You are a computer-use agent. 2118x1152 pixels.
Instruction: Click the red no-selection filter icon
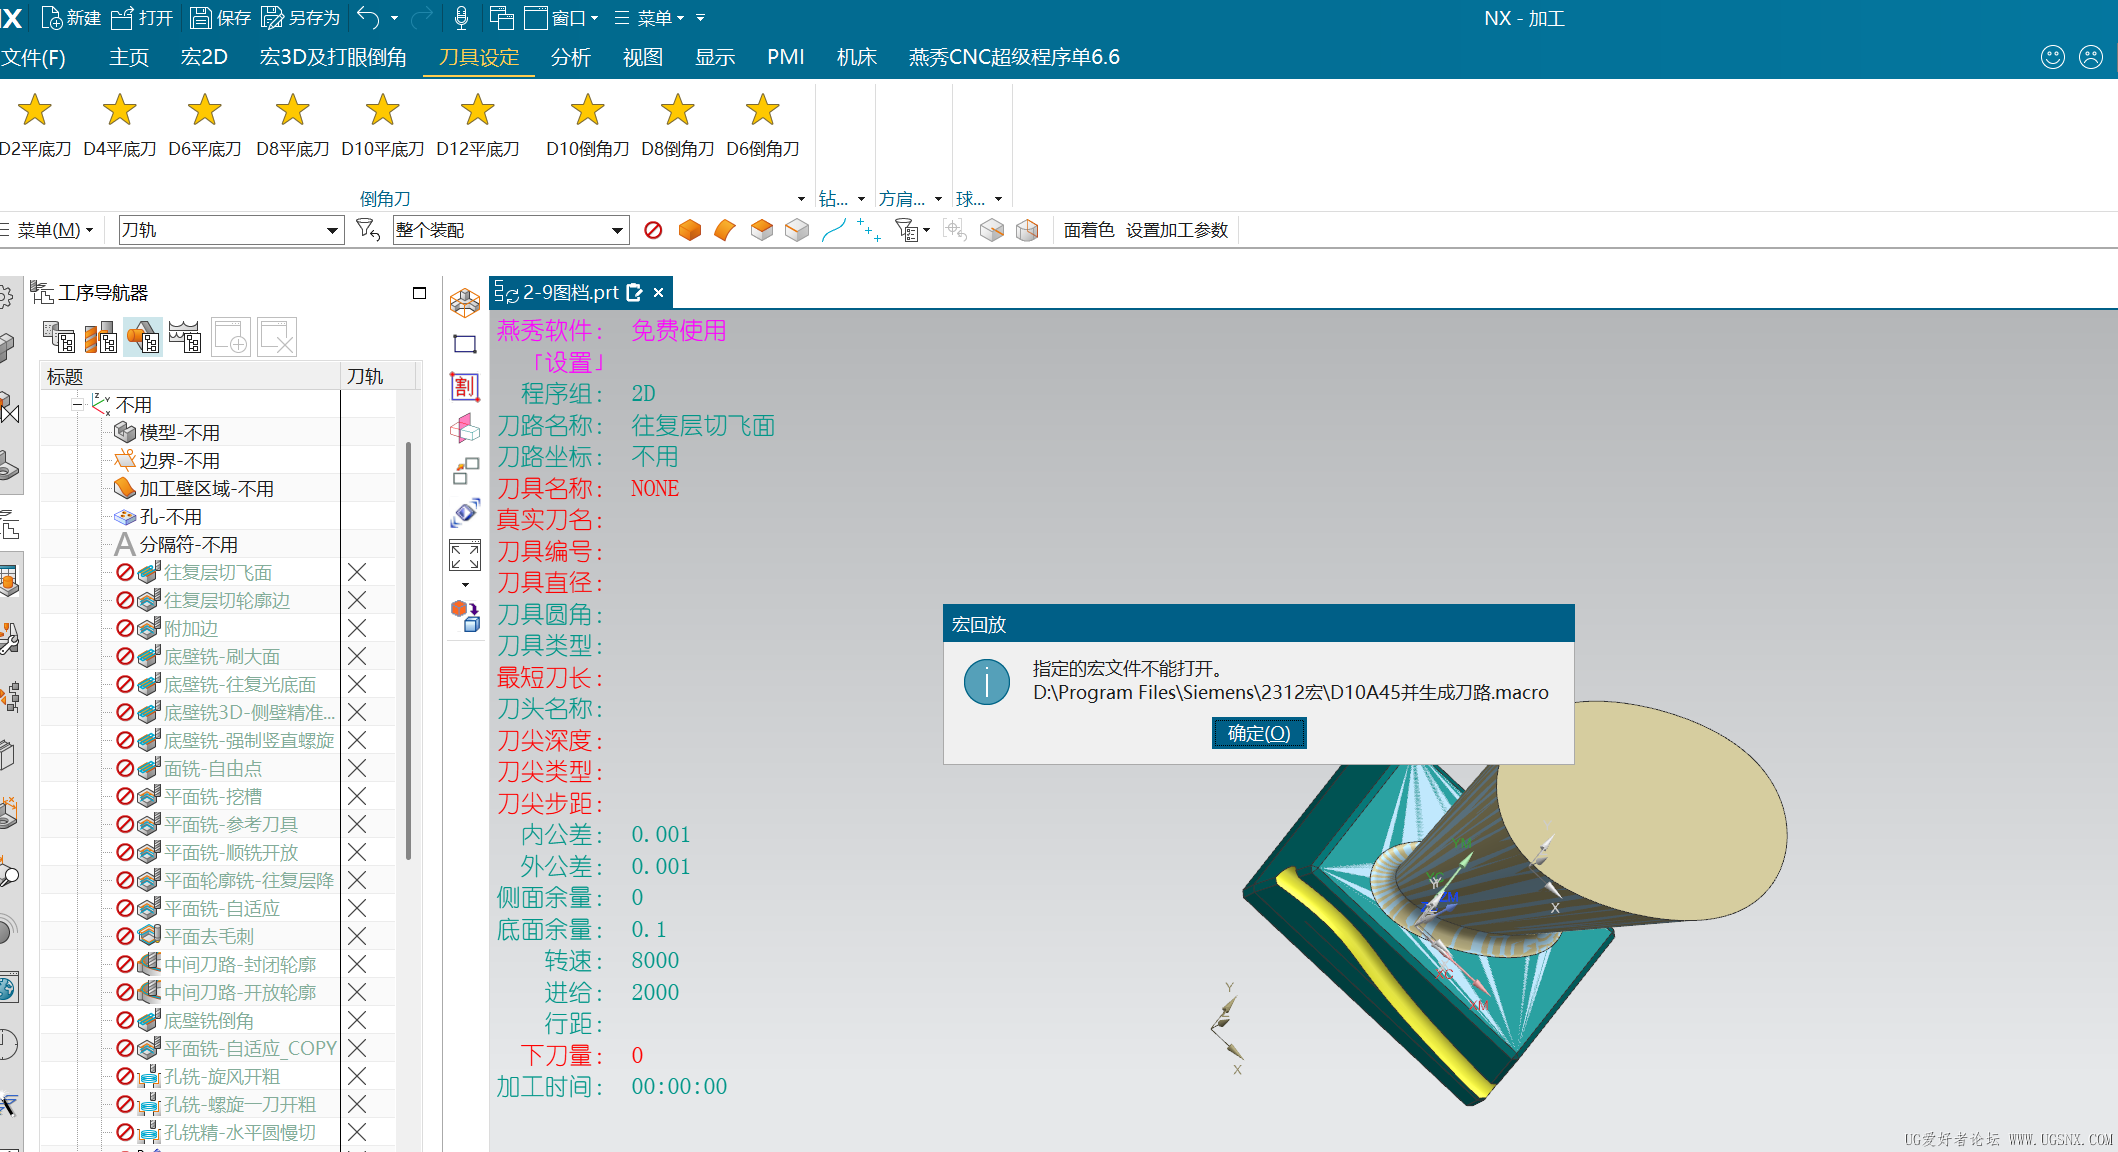pos(653,230)
